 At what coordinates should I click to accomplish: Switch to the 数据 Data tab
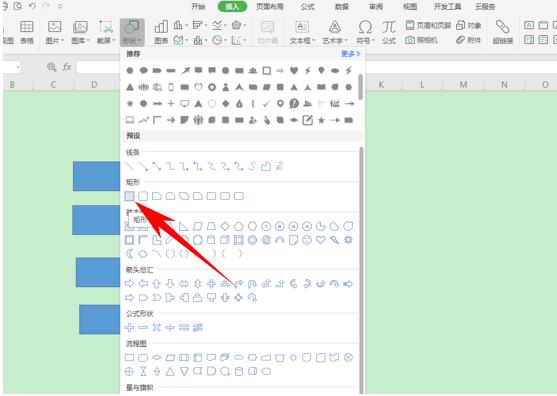(x=342, y=6)
